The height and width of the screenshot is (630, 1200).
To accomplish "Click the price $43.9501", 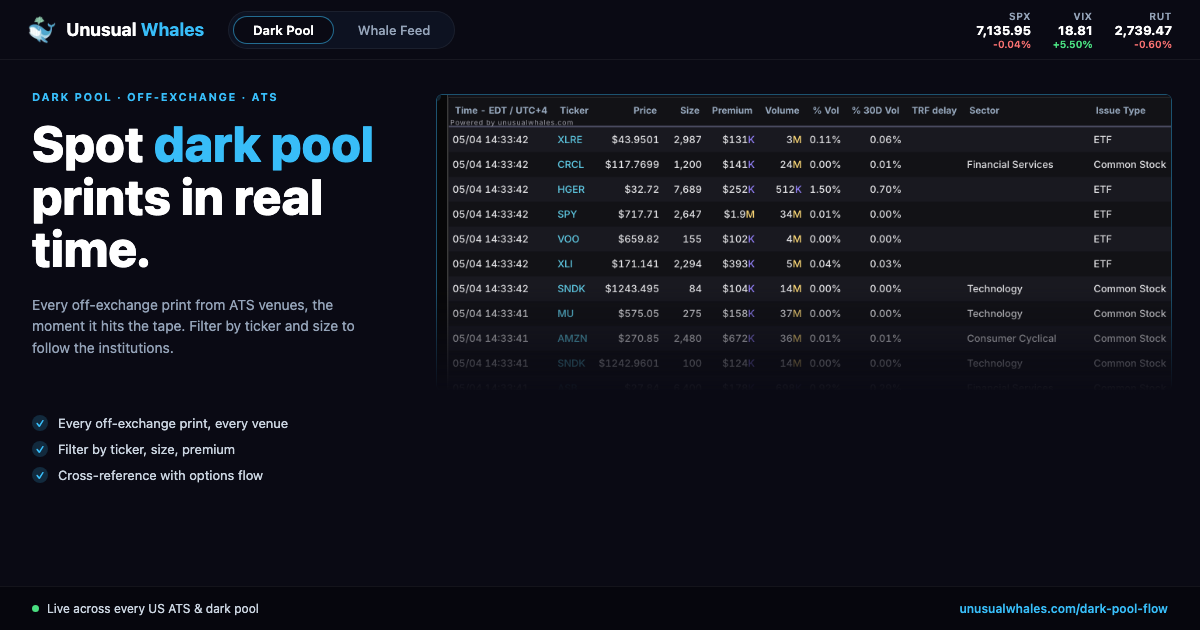I will [x=635, y=139].
